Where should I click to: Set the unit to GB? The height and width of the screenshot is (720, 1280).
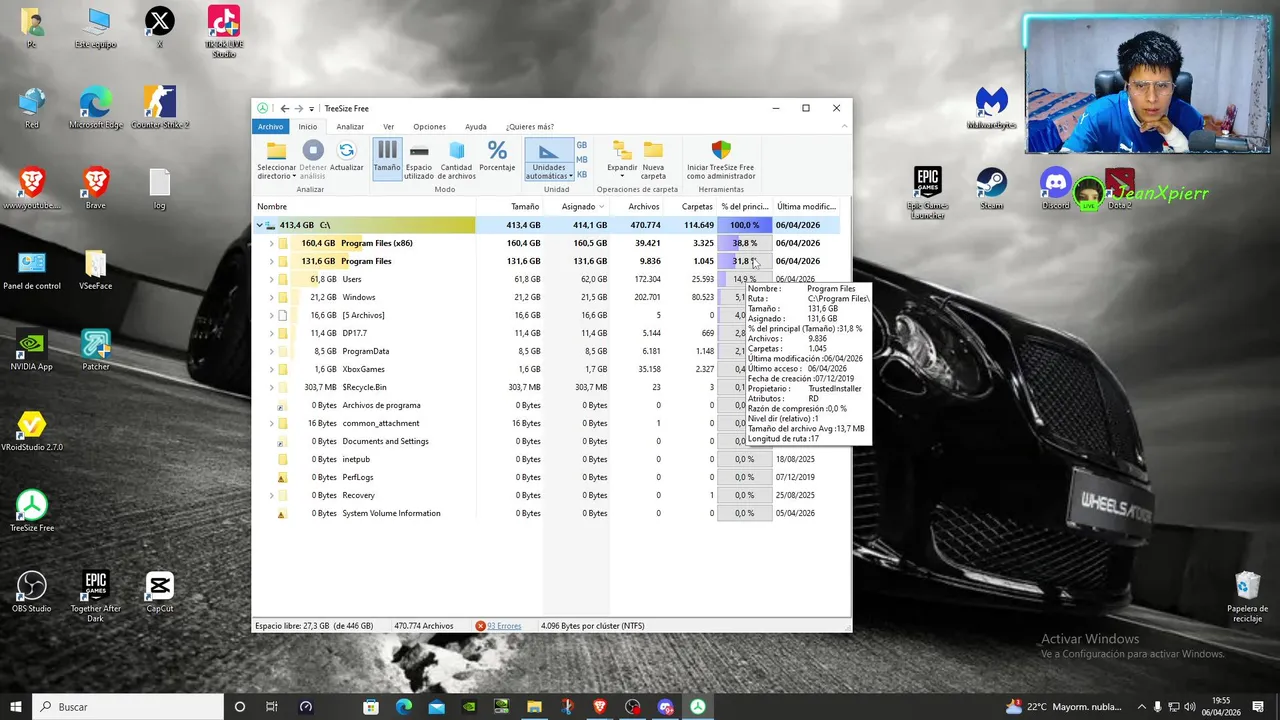[582, 145]
